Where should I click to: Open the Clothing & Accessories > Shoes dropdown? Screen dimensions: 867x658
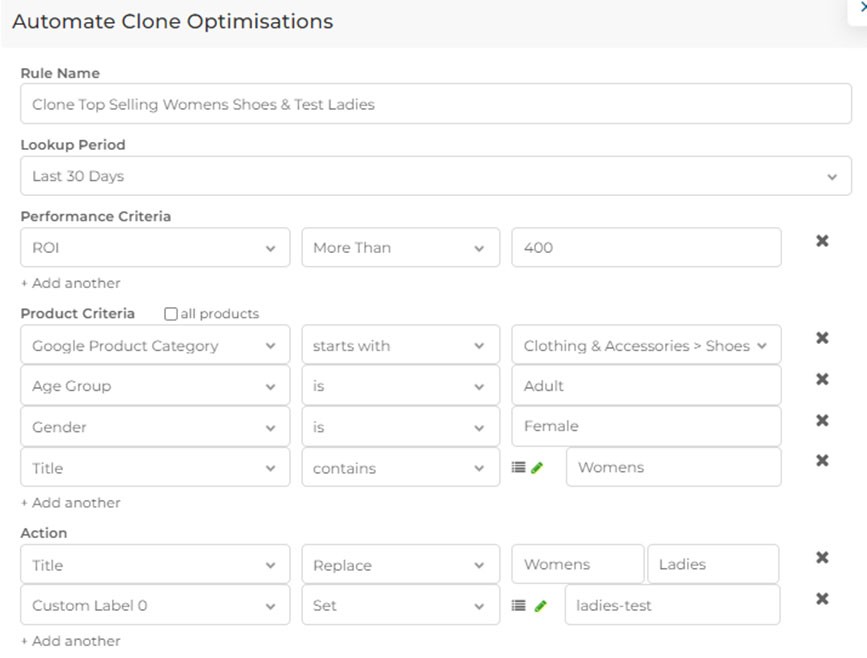point(646,345)
